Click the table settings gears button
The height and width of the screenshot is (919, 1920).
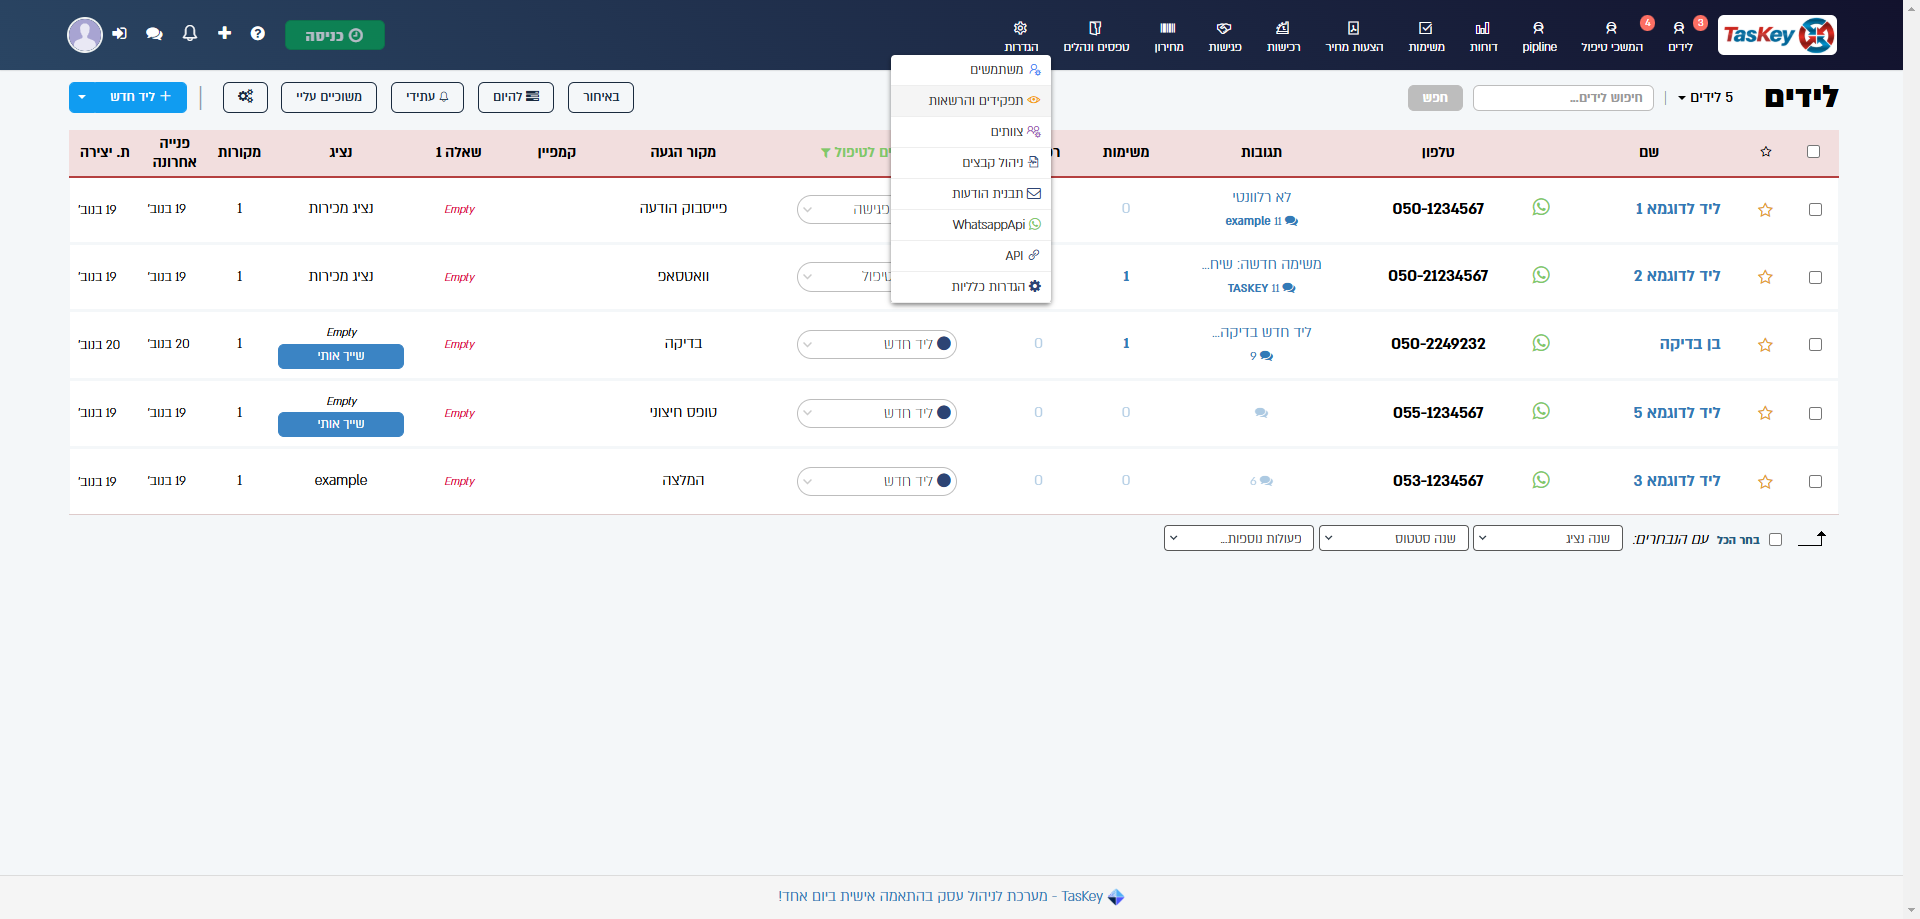(x=245, y=97)
